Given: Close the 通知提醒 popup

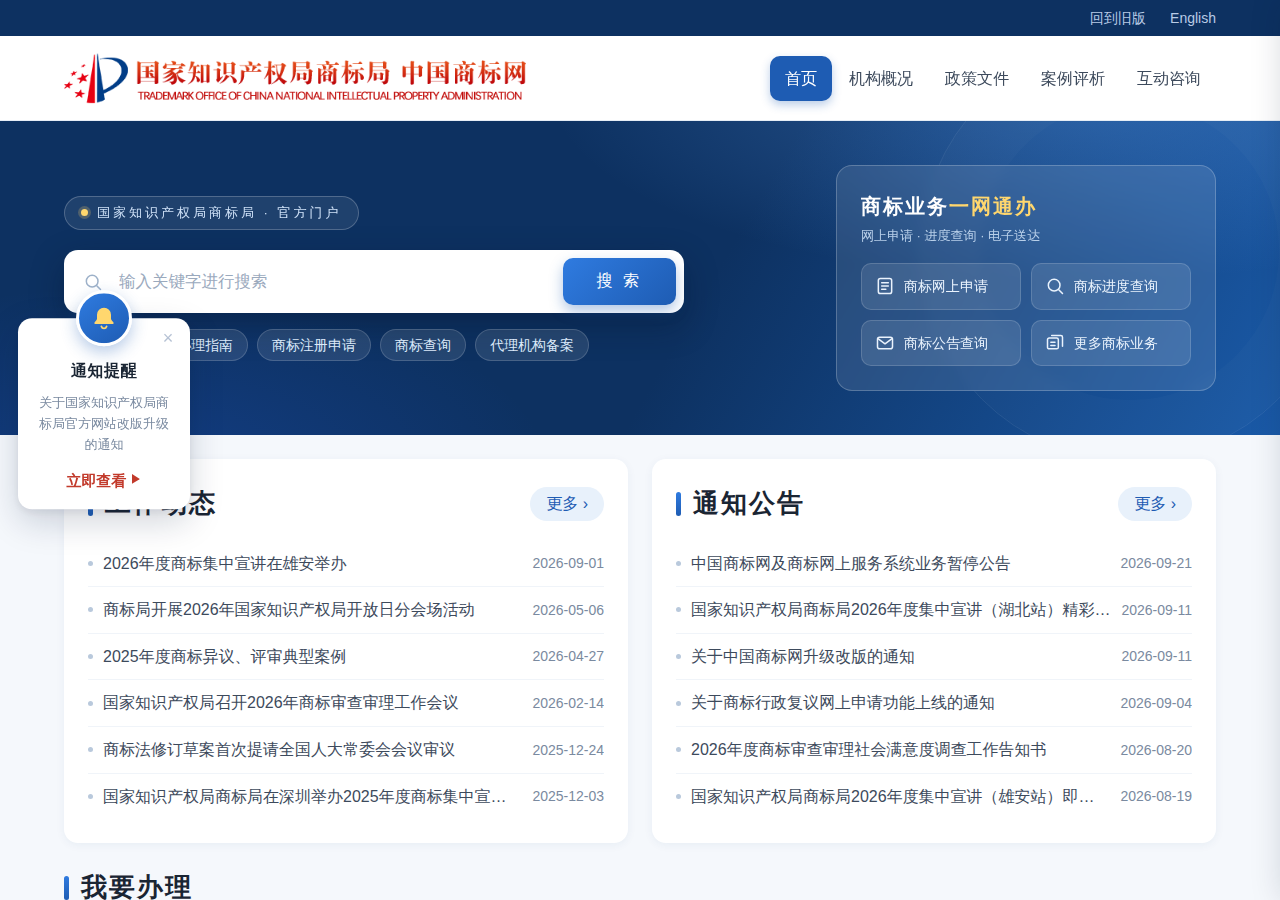Looking at the screenshot, I should click(168, 338).
